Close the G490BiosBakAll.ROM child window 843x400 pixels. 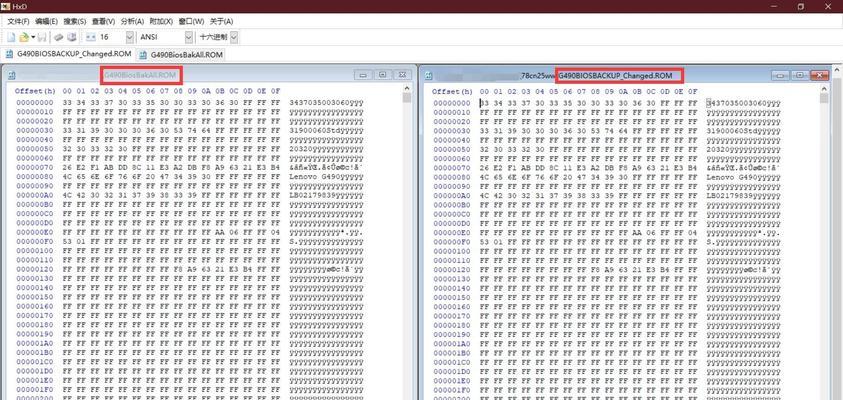click(402, 75)
